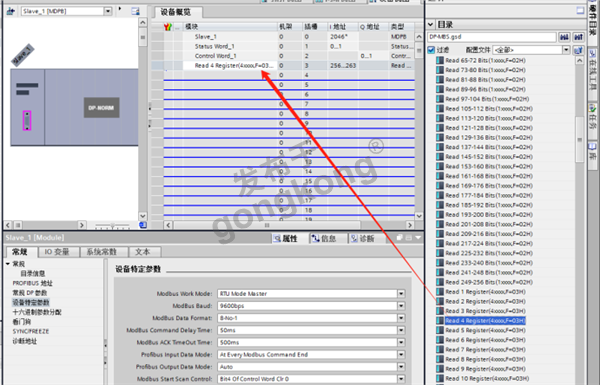The height and width of the screenshot is (385, 600).
Task: Open the Modbus Work Mode dropdown
Action: 401,294
